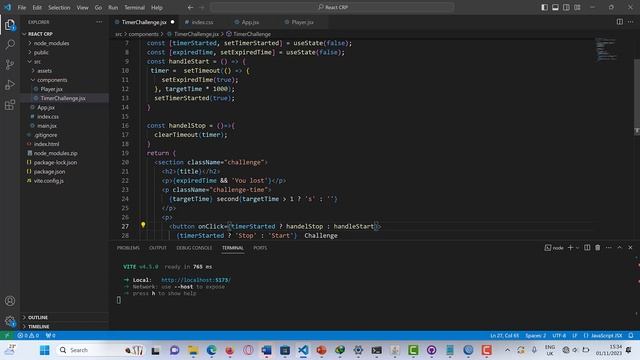Split the editor right
The height and width of the screenshot is (360, 640).
click(x=620, y=22)
